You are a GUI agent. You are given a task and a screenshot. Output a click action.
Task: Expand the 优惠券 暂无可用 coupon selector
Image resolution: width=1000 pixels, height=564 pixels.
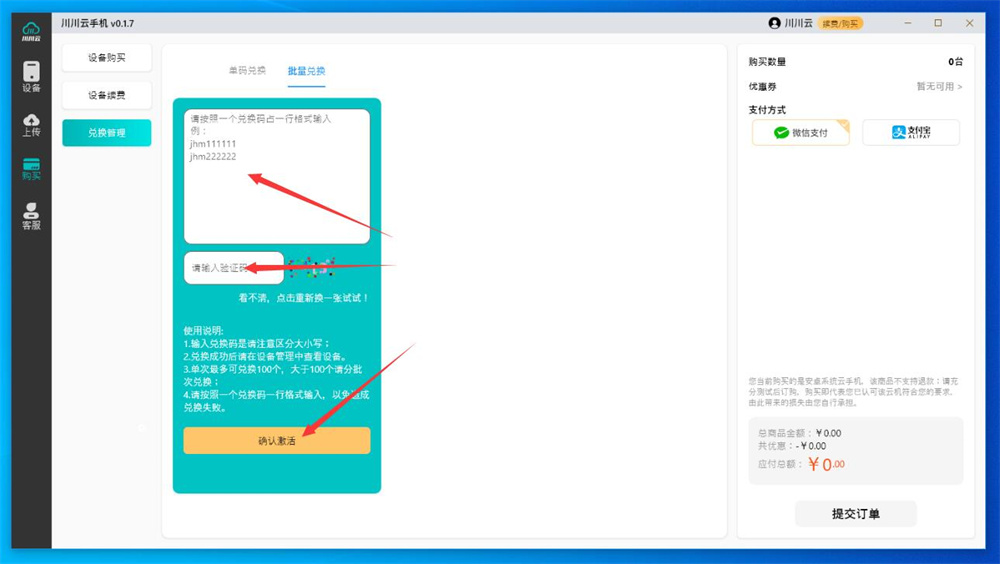pyautogui.click(x=939, y=87)
